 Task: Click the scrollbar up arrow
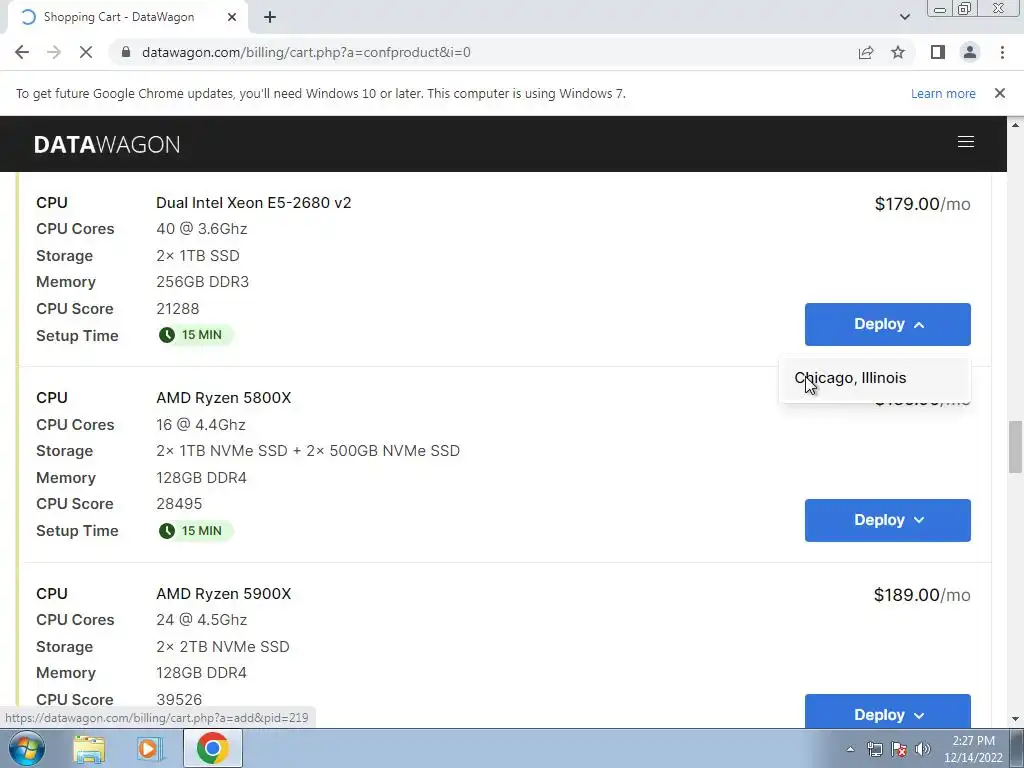[1015, 124]
